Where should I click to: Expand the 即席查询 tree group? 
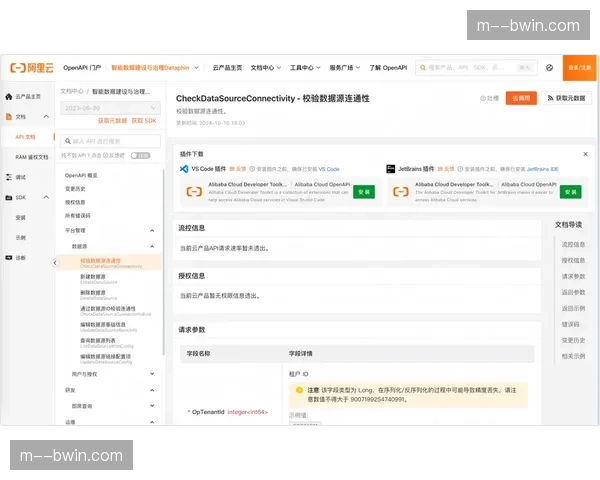click(x=152, y=406)
